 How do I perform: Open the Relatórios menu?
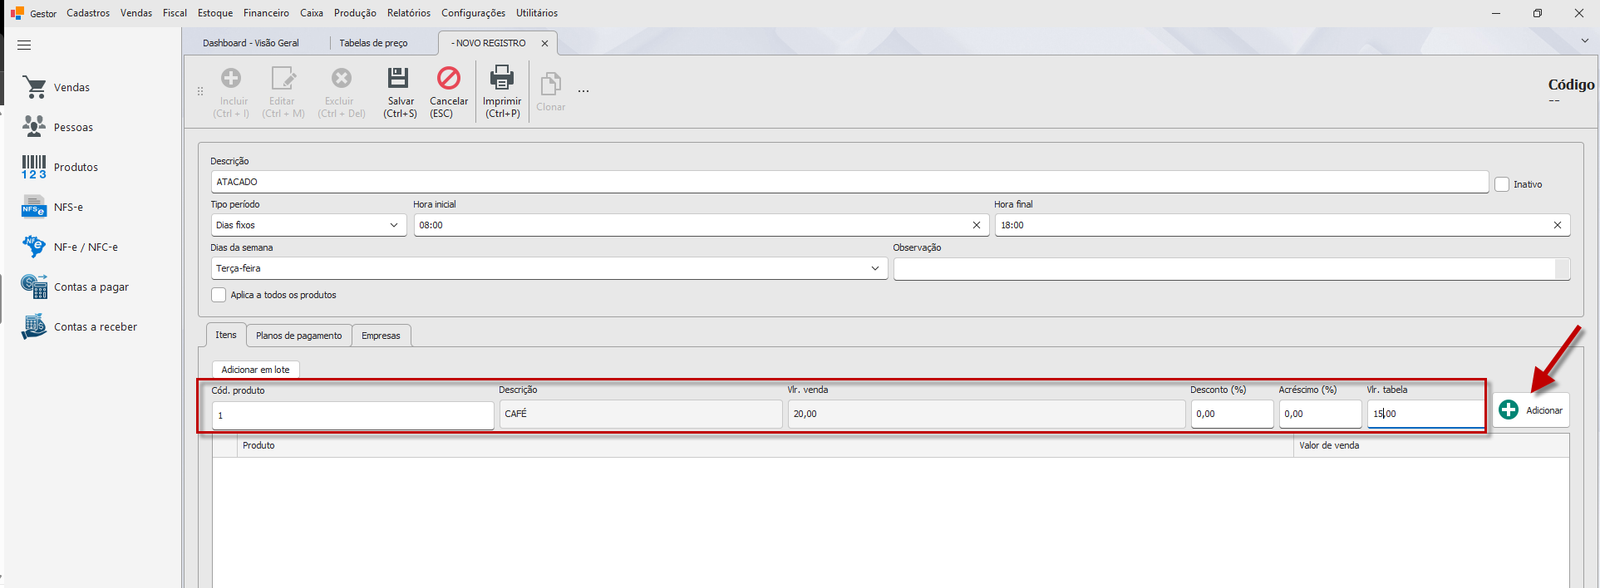409,13
